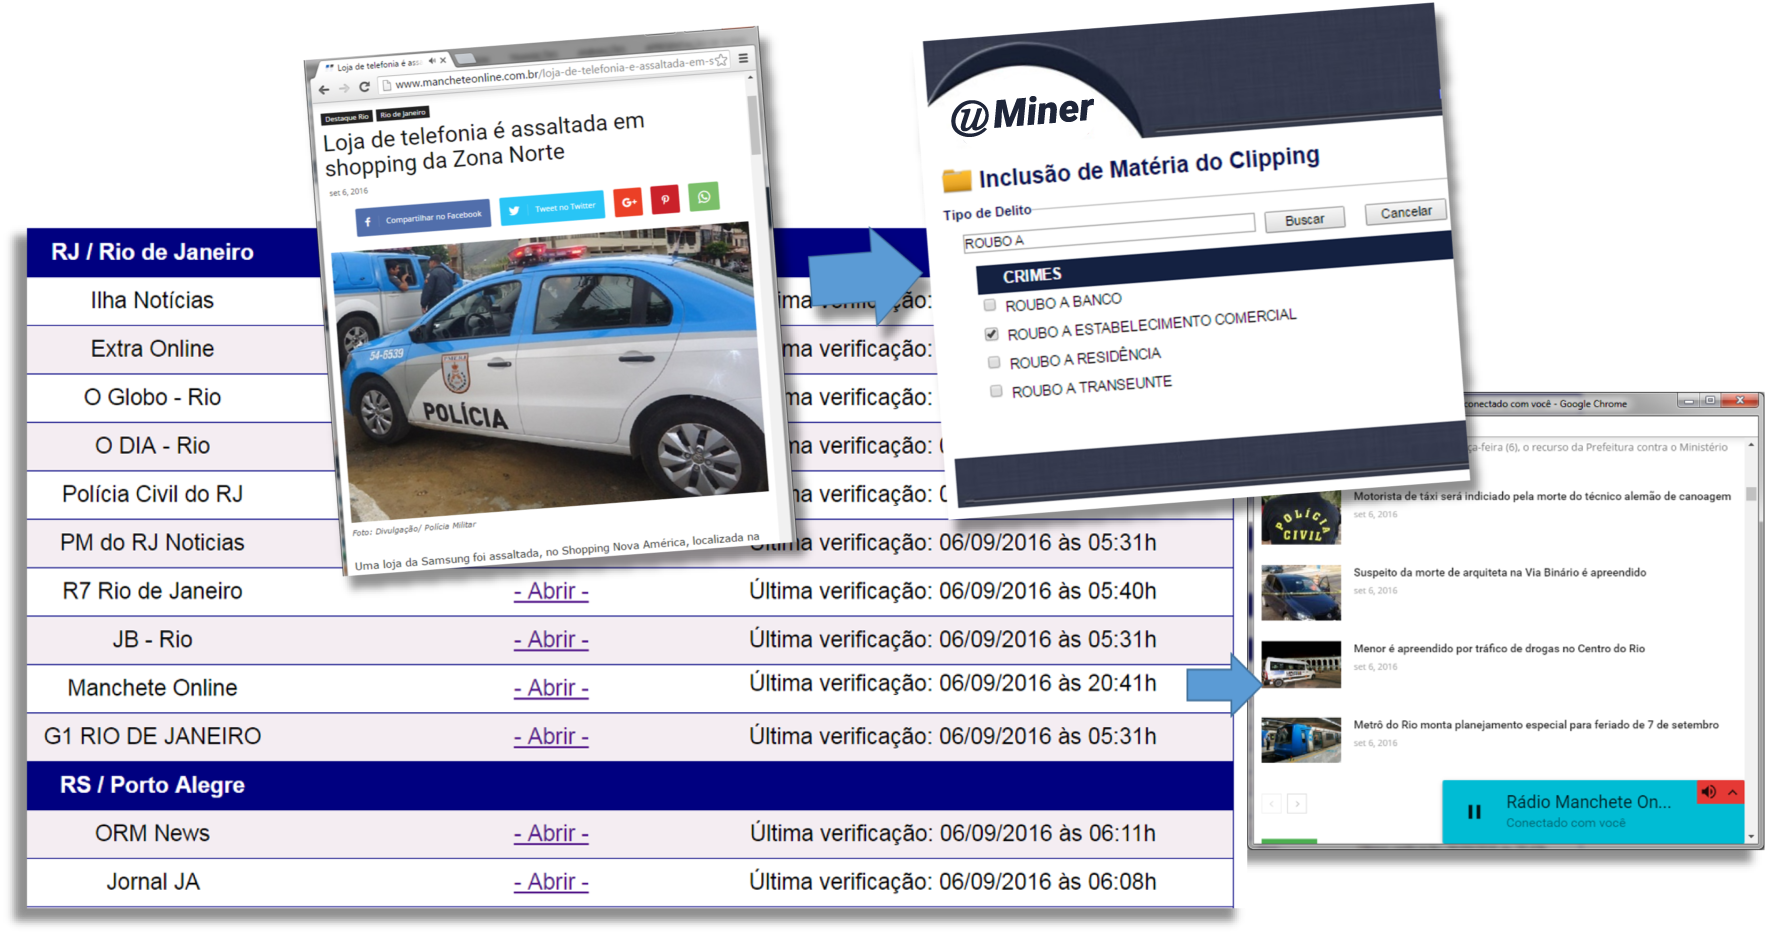Screen dimensions: 1778x933
Task: Open 'Suspeito da morte de arquiteta' headline
Action: (x=1499, y=573)
